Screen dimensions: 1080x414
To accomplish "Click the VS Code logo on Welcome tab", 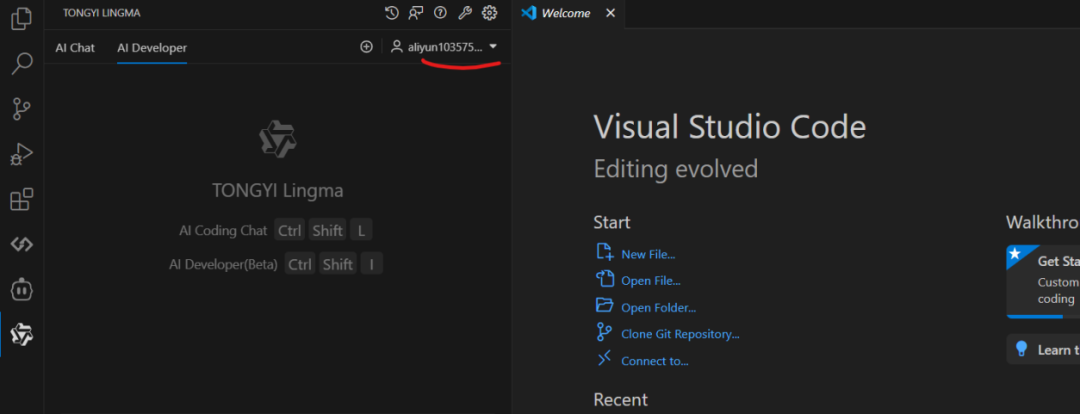I will click(x=528, y=13).
